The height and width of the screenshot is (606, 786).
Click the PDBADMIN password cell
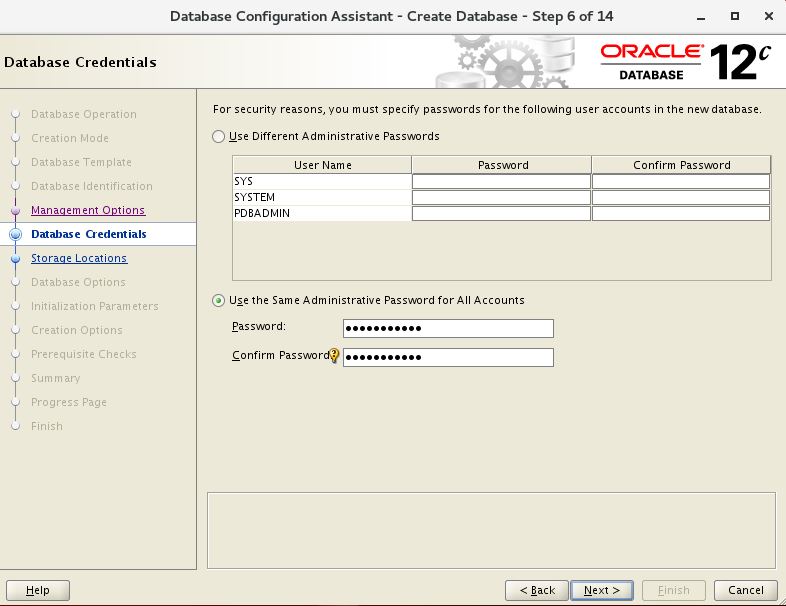pos(501,213)
